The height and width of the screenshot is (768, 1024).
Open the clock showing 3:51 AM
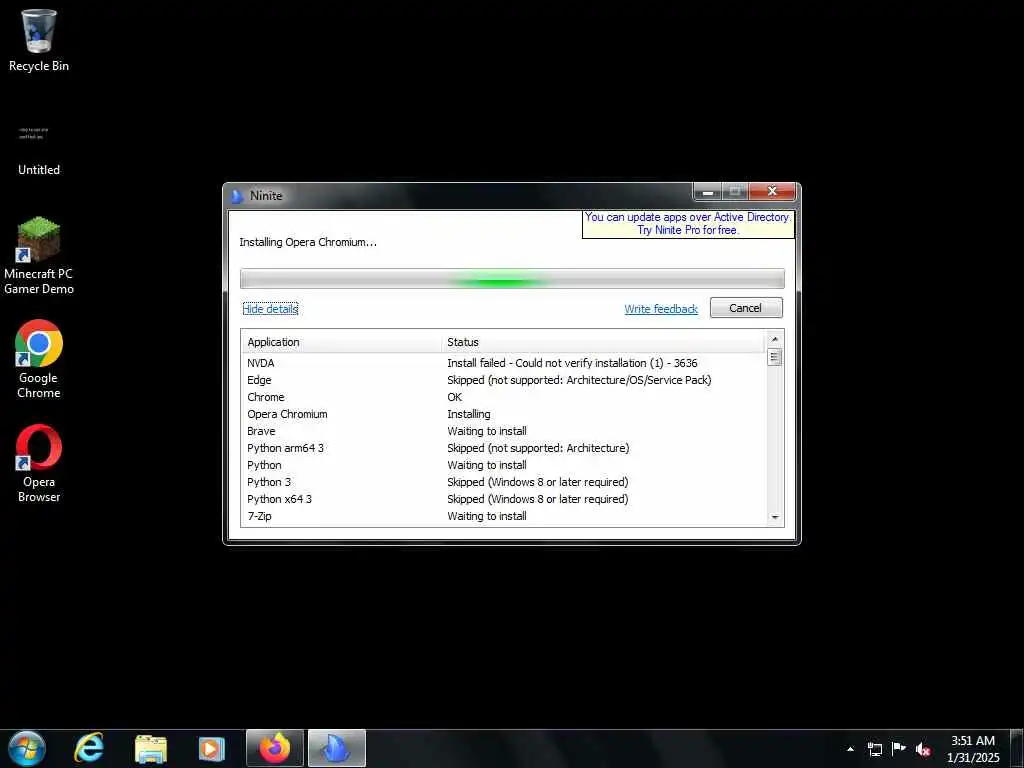tap(973, 748)
